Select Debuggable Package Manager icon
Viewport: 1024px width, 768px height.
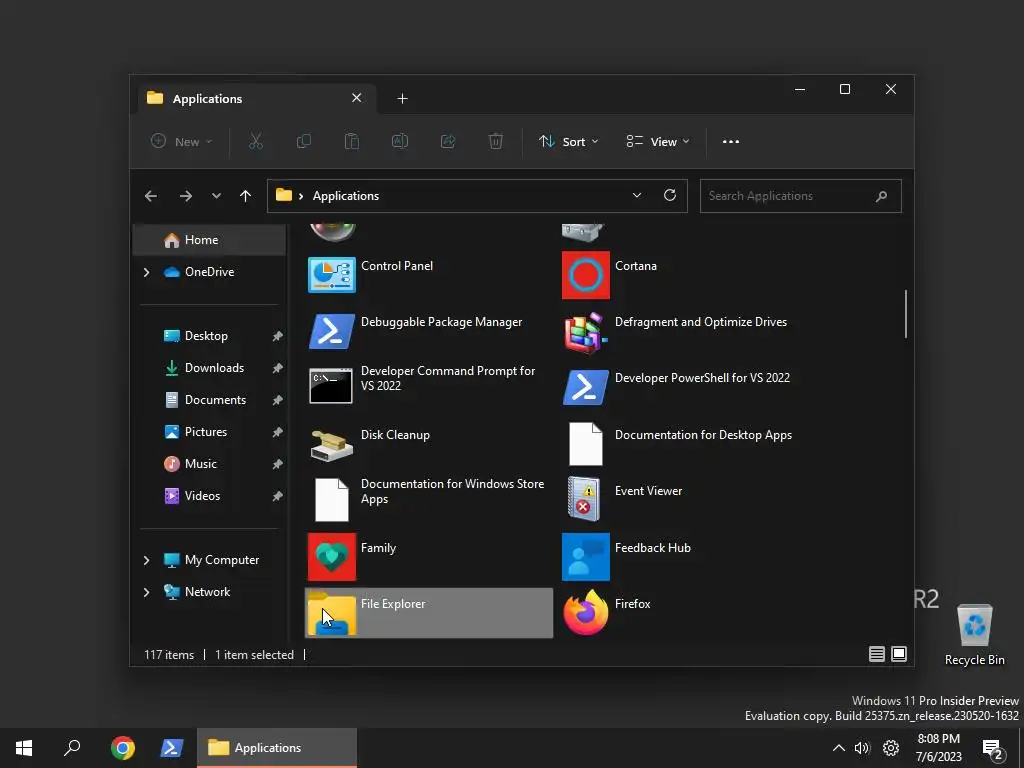332,331
